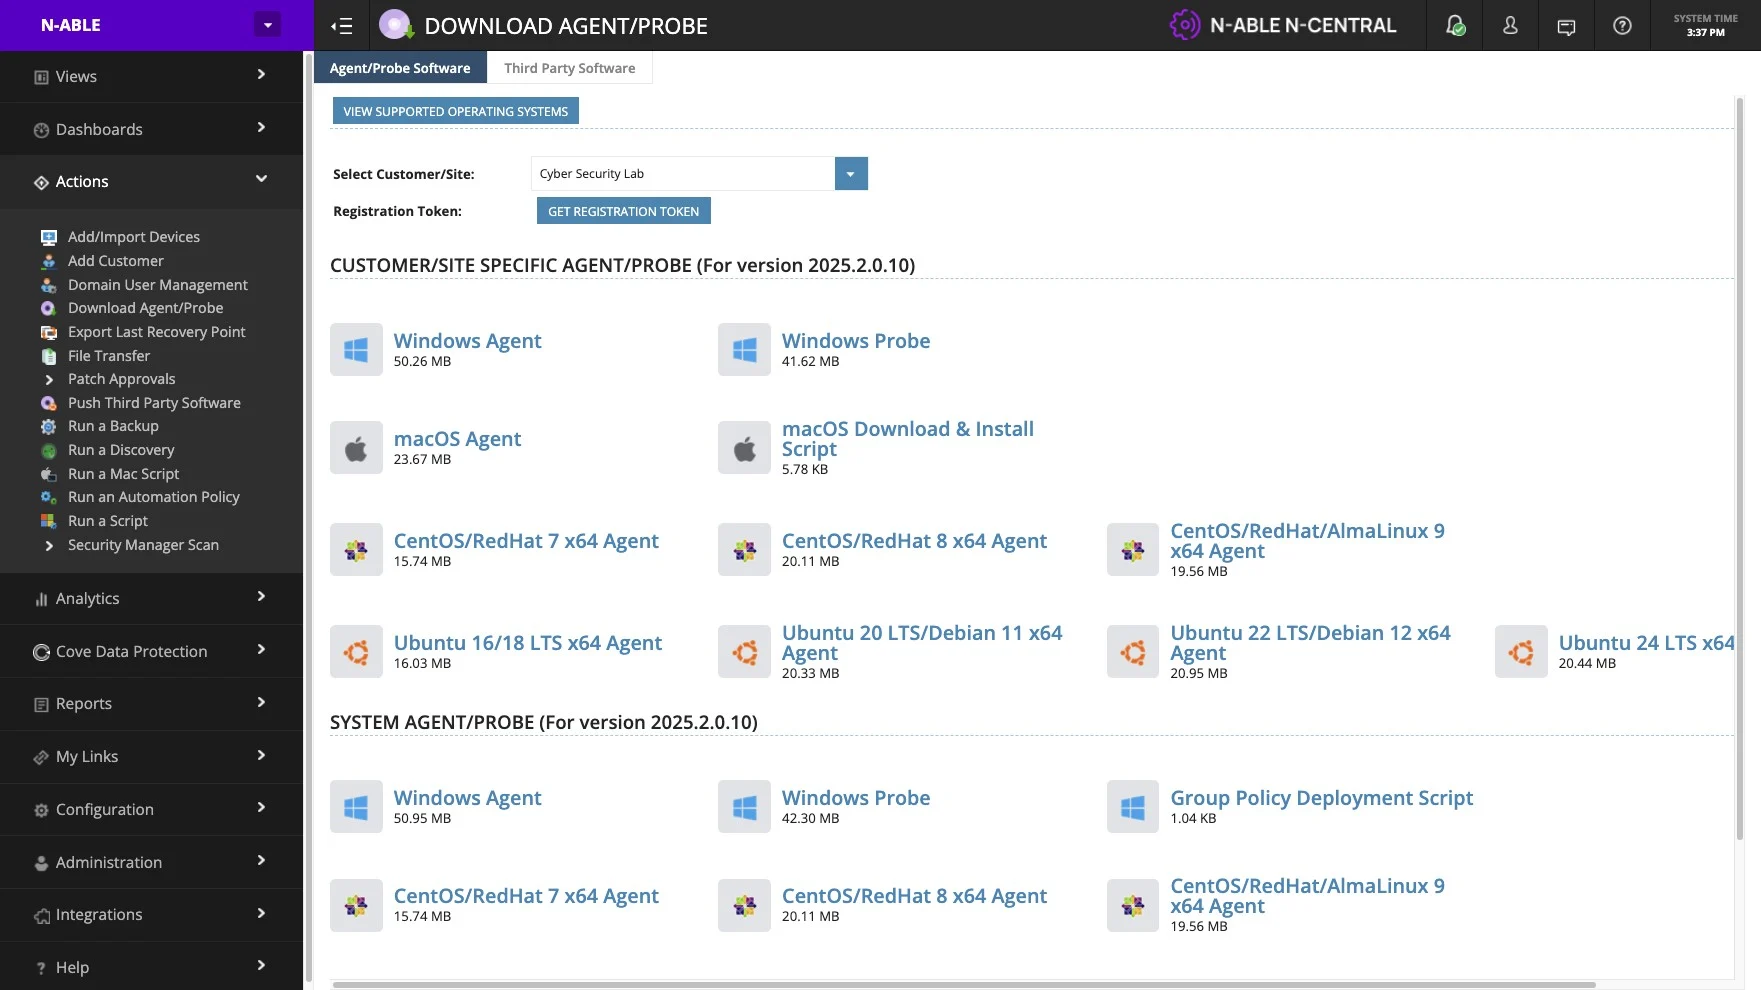Screen dimensions: 1761x990
Task: Open the N-ABLE account dropdown arrow
Action: 267,25
